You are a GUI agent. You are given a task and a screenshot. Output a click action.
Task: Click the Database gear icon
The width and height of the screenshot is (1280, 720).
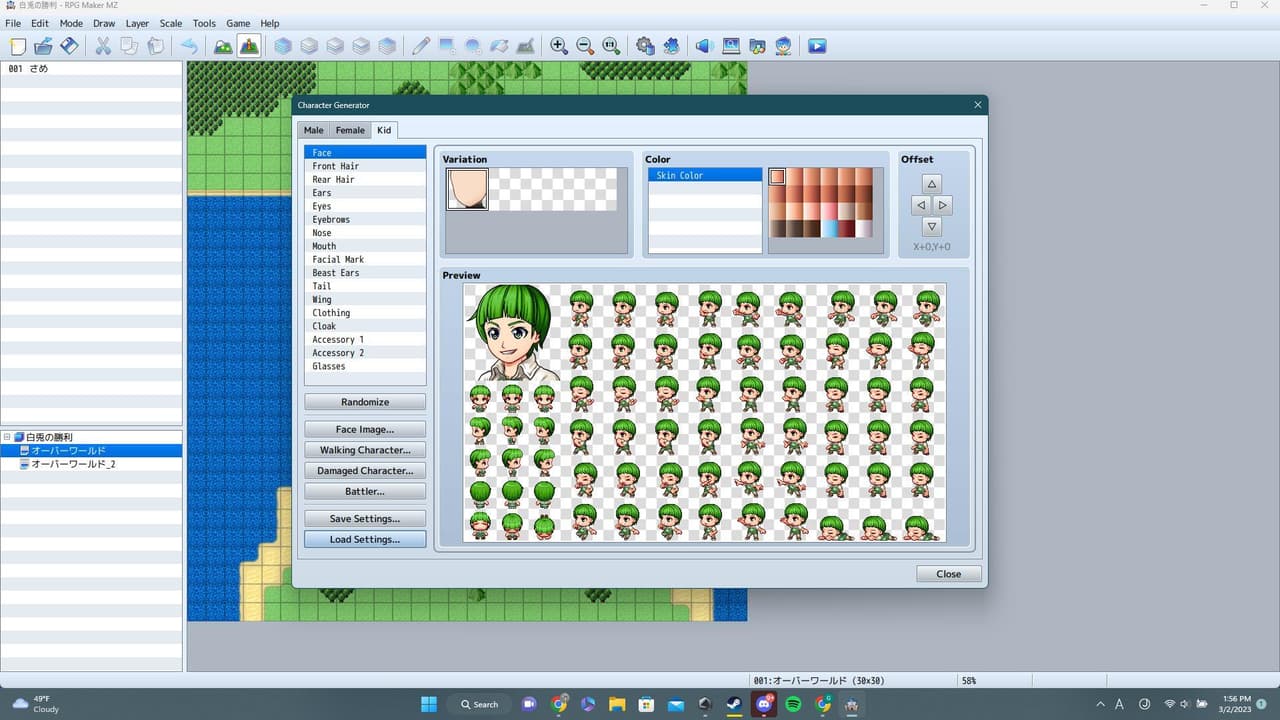click(645, 46)
